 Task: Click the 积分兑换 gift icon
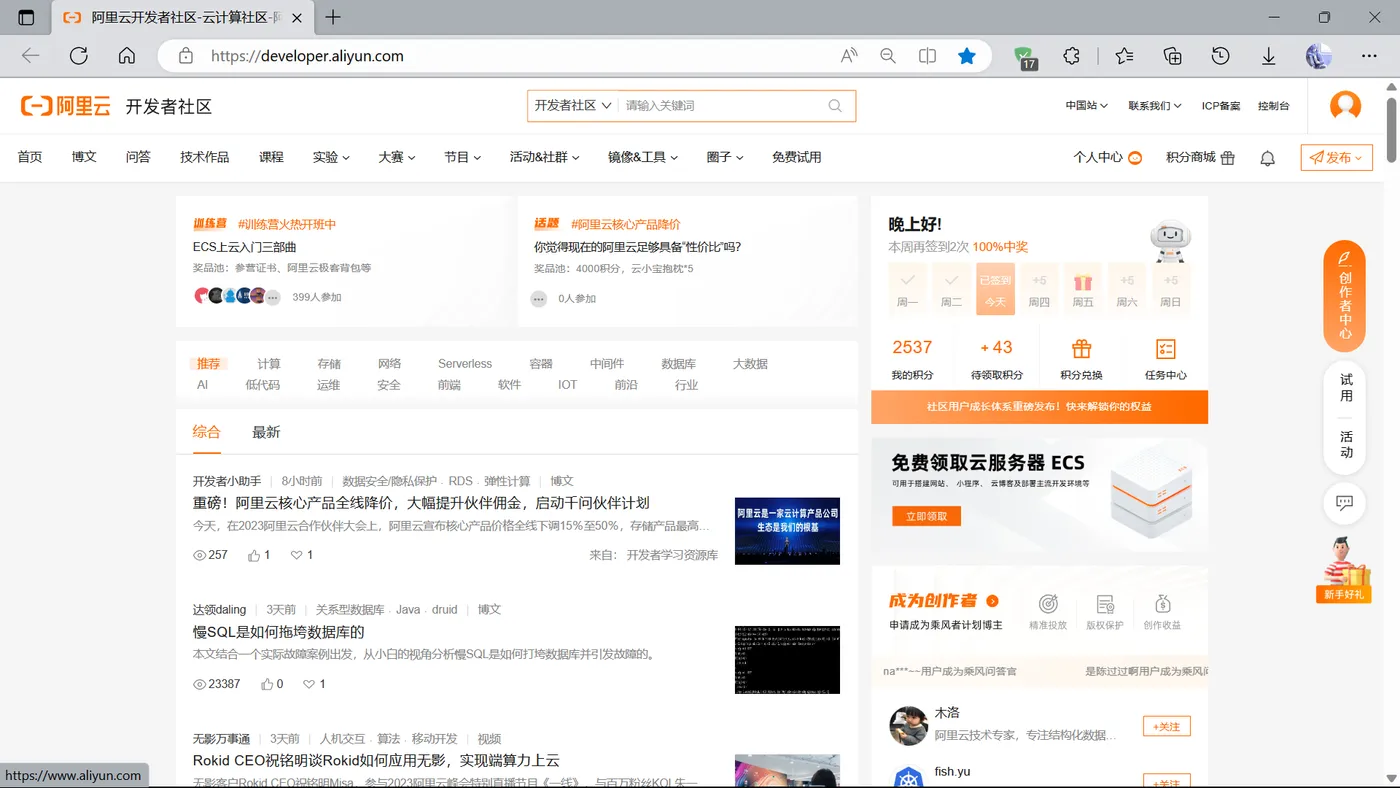(1081, 348)
